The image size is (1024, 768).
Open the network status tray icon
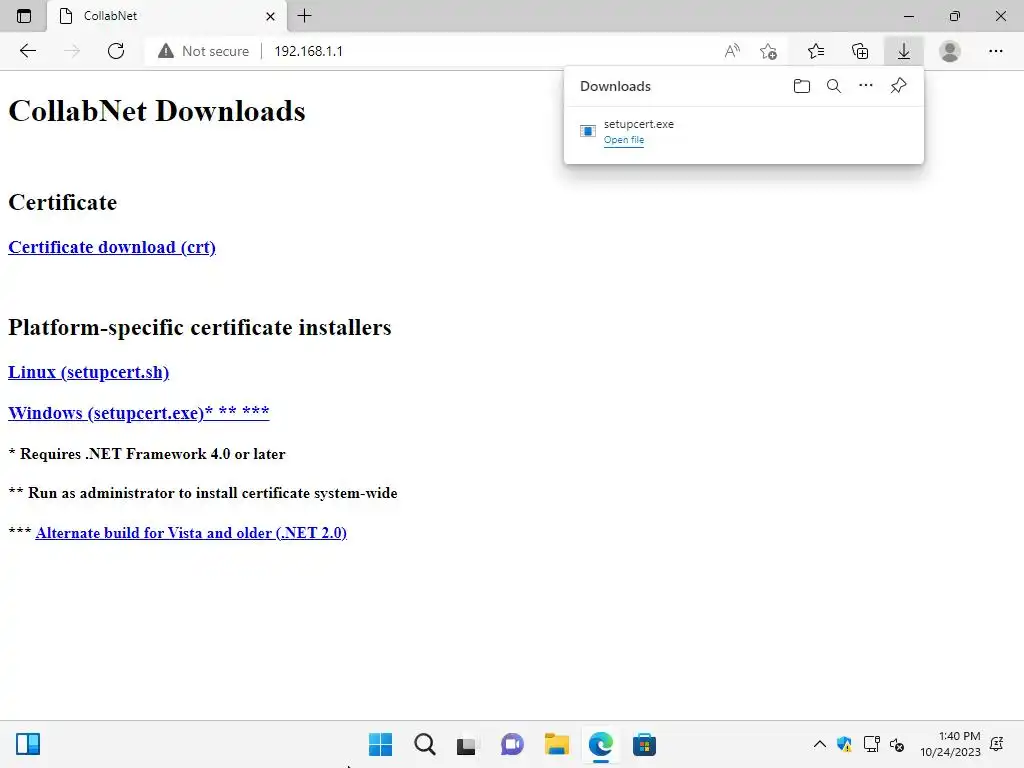pos(871,744)
